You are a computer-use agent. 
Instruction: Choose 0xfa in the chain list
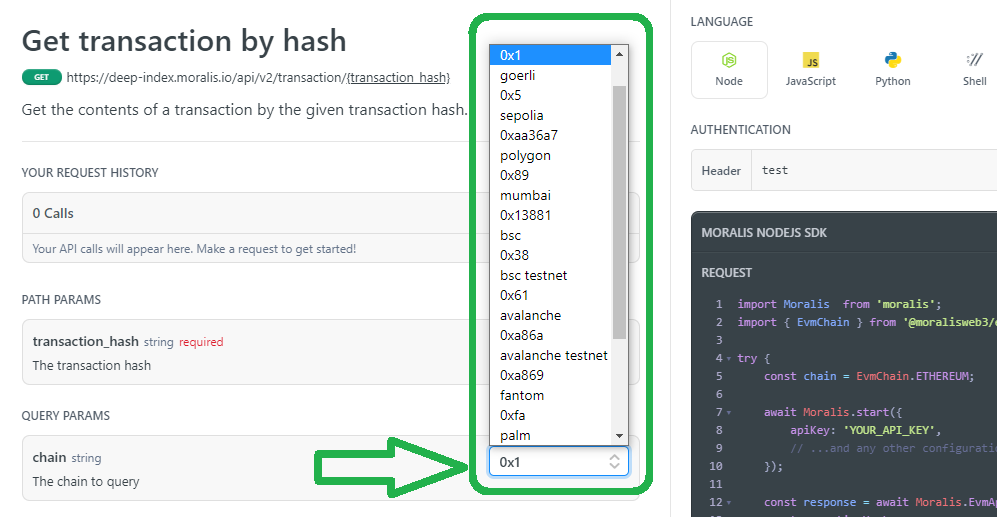click(x=550, y=415)
